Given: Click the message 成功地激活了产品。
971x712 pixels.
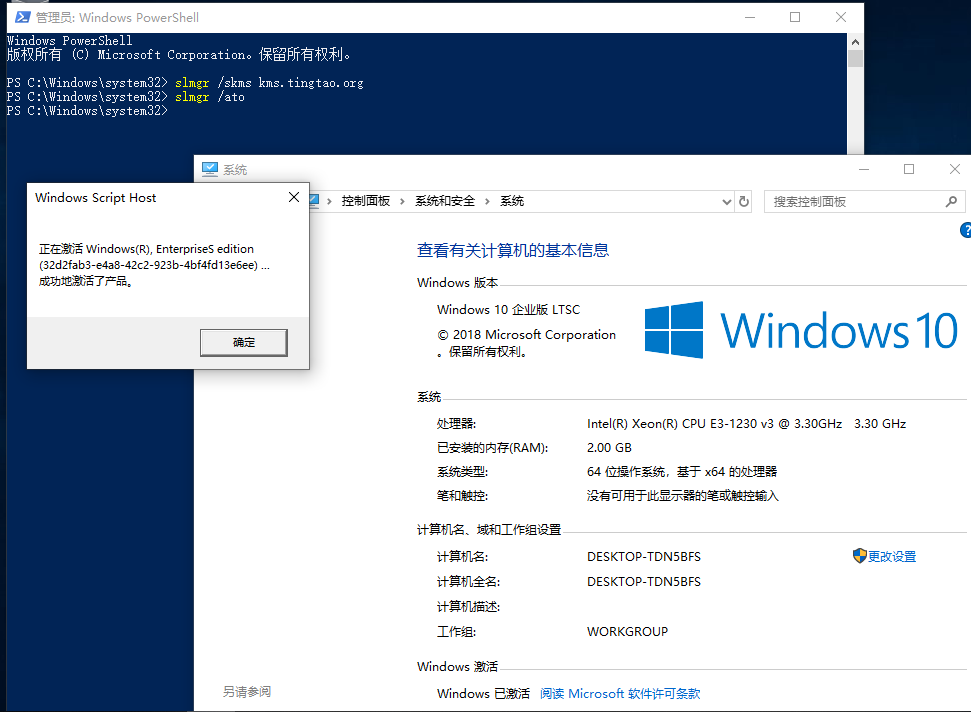Looking at the screenshot, I should [x=86, y=281].
